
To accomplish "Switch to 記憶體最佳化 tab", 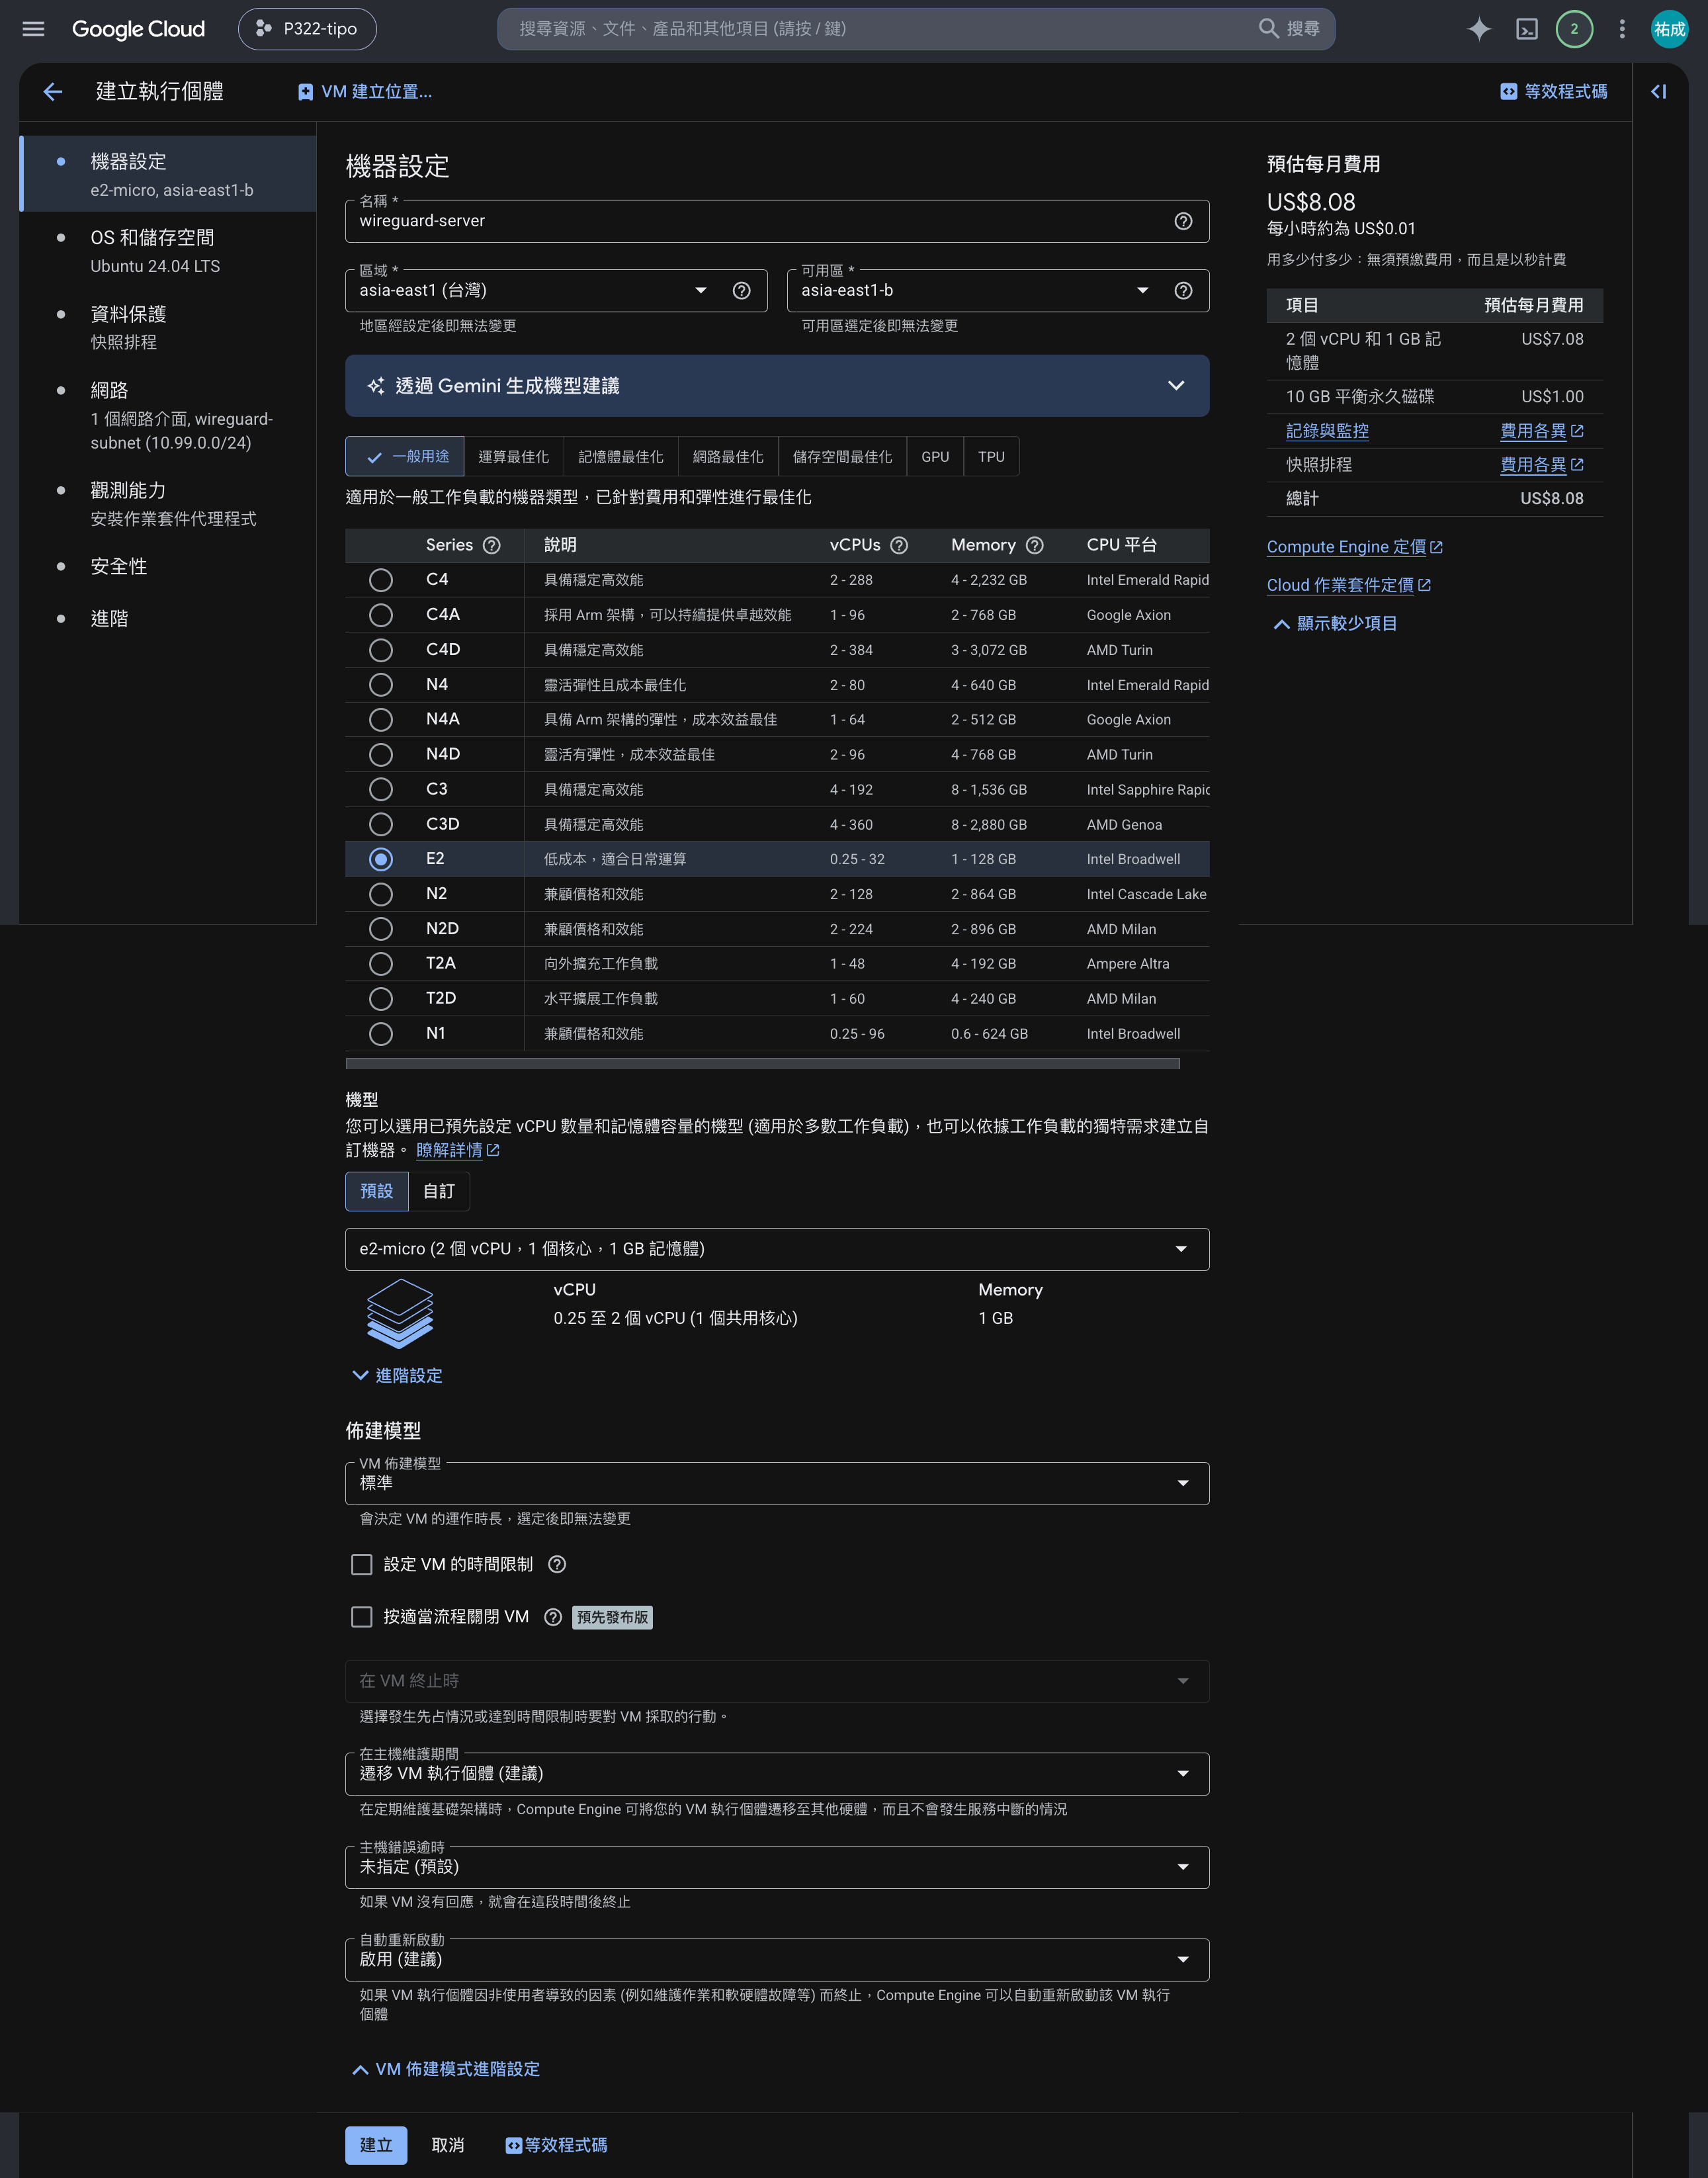I will coord(620,457).
